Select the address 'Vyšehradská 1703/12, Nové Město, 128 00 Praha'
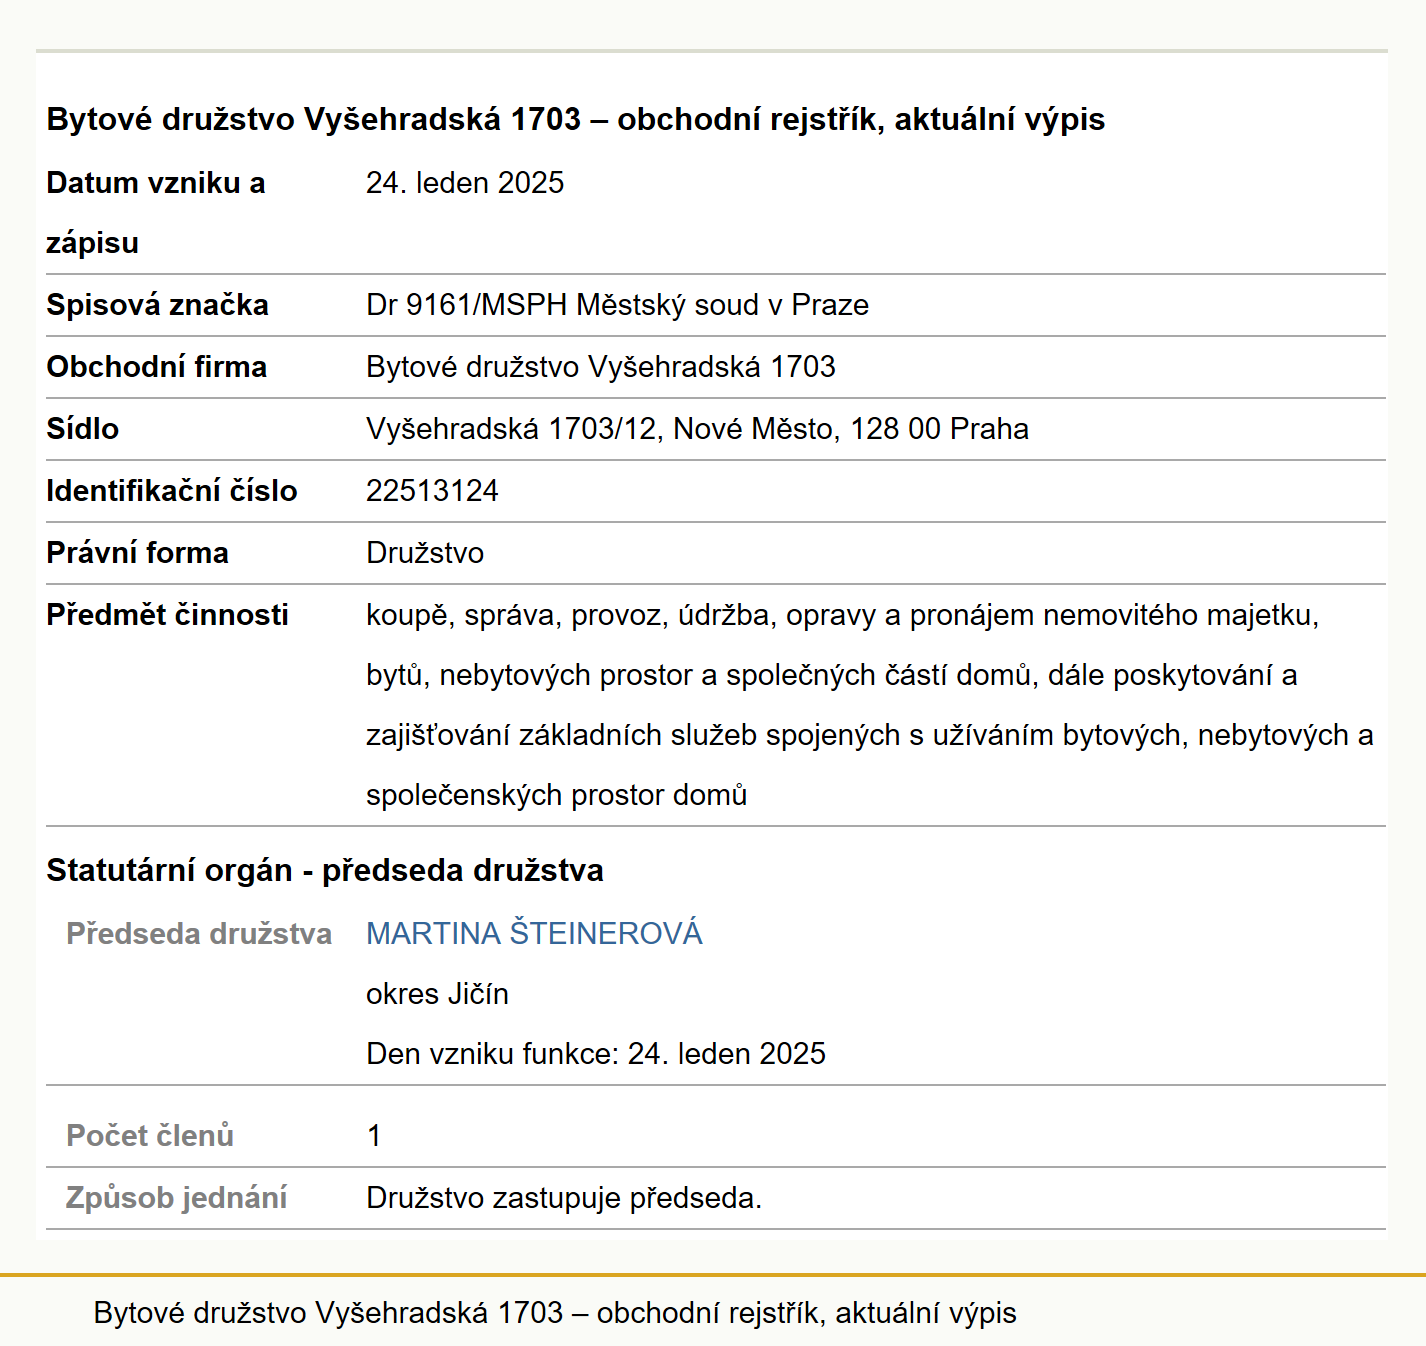The width and height of the screenshot is (1426, 1346). click(x=697, y=429)
